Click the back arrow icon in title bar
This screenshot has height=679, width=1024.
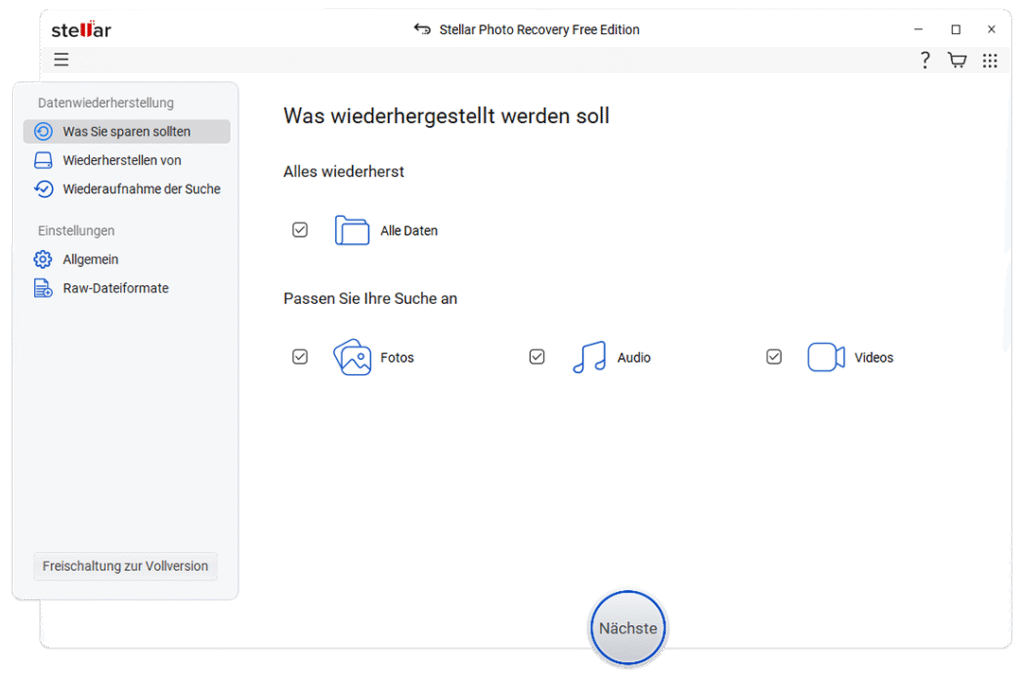click(423, 29)
